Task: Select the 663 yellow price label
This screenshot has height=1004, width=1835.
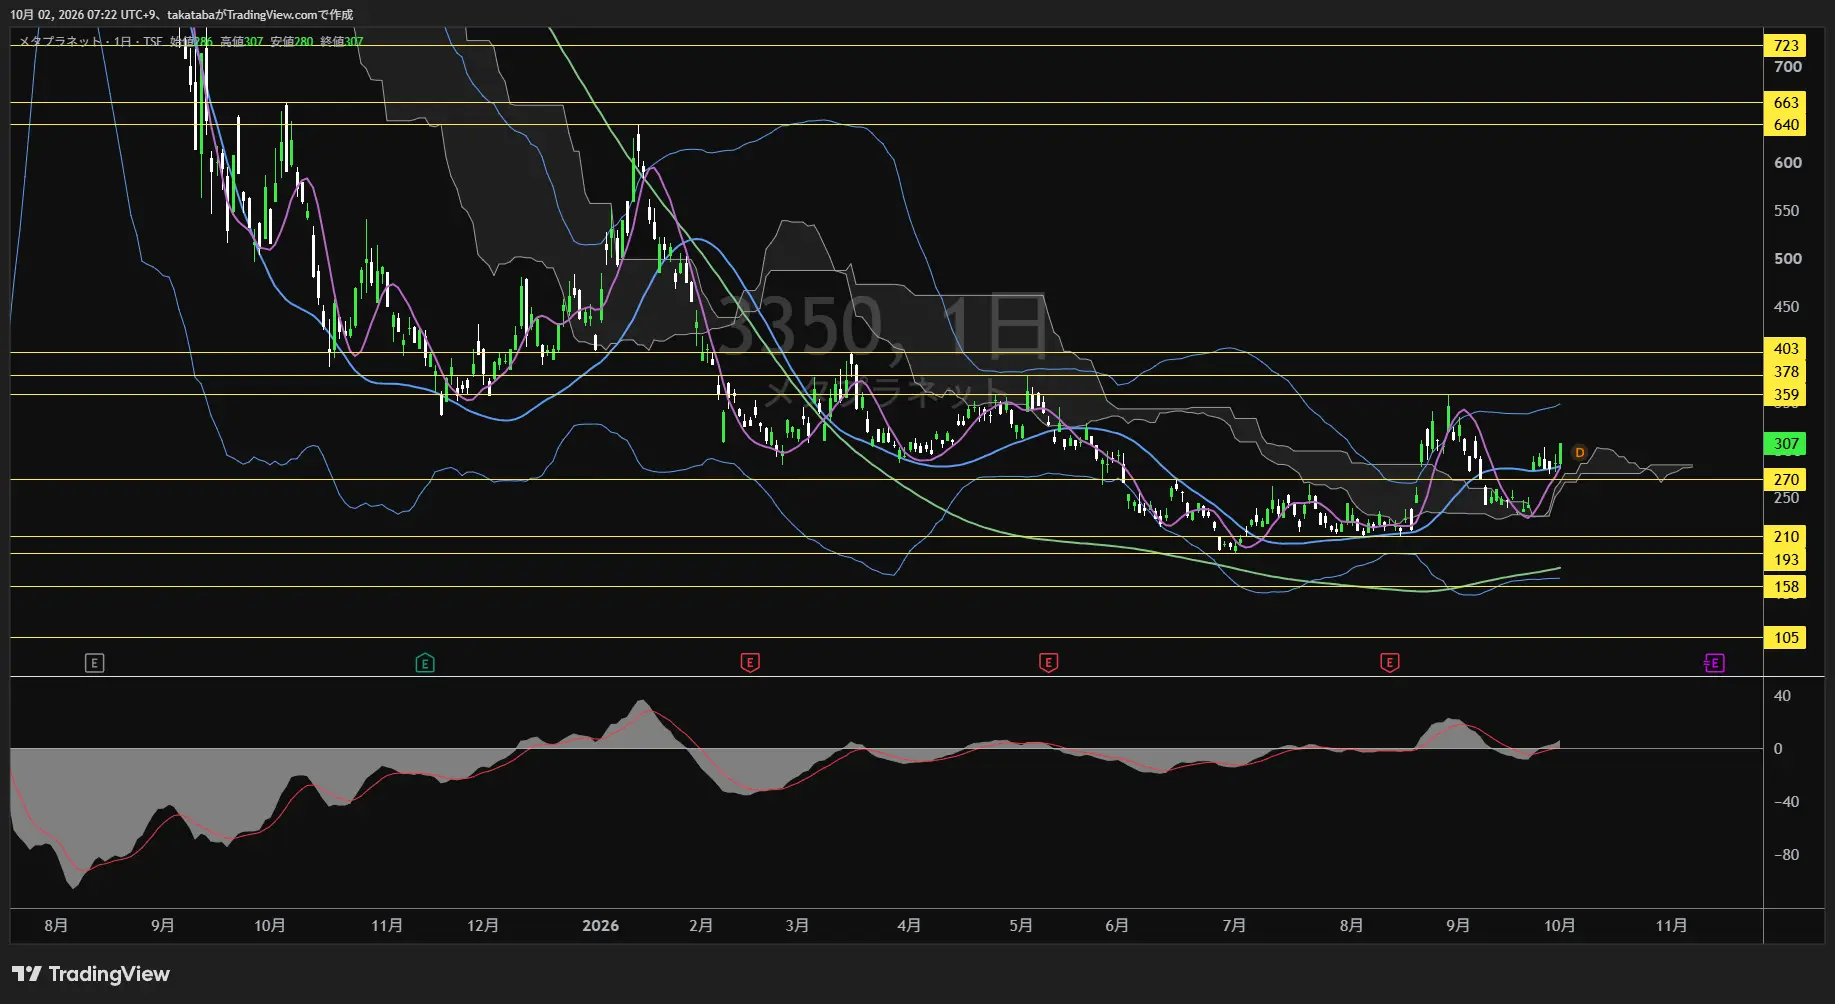Action: pyautogui.click(x=1786, y=103)
